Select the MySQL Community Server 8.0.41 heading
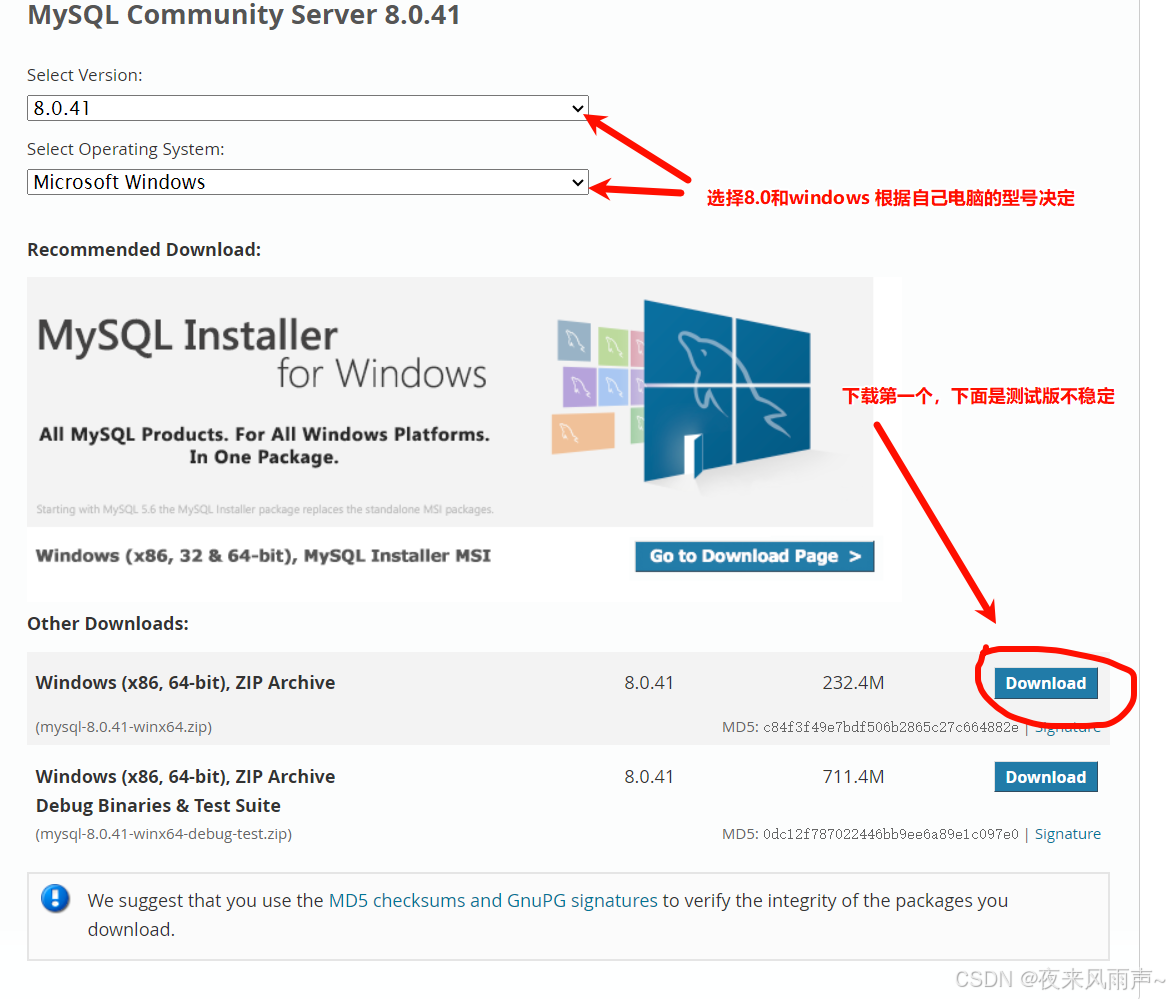 pyautogui.click(x=244, y=15)
